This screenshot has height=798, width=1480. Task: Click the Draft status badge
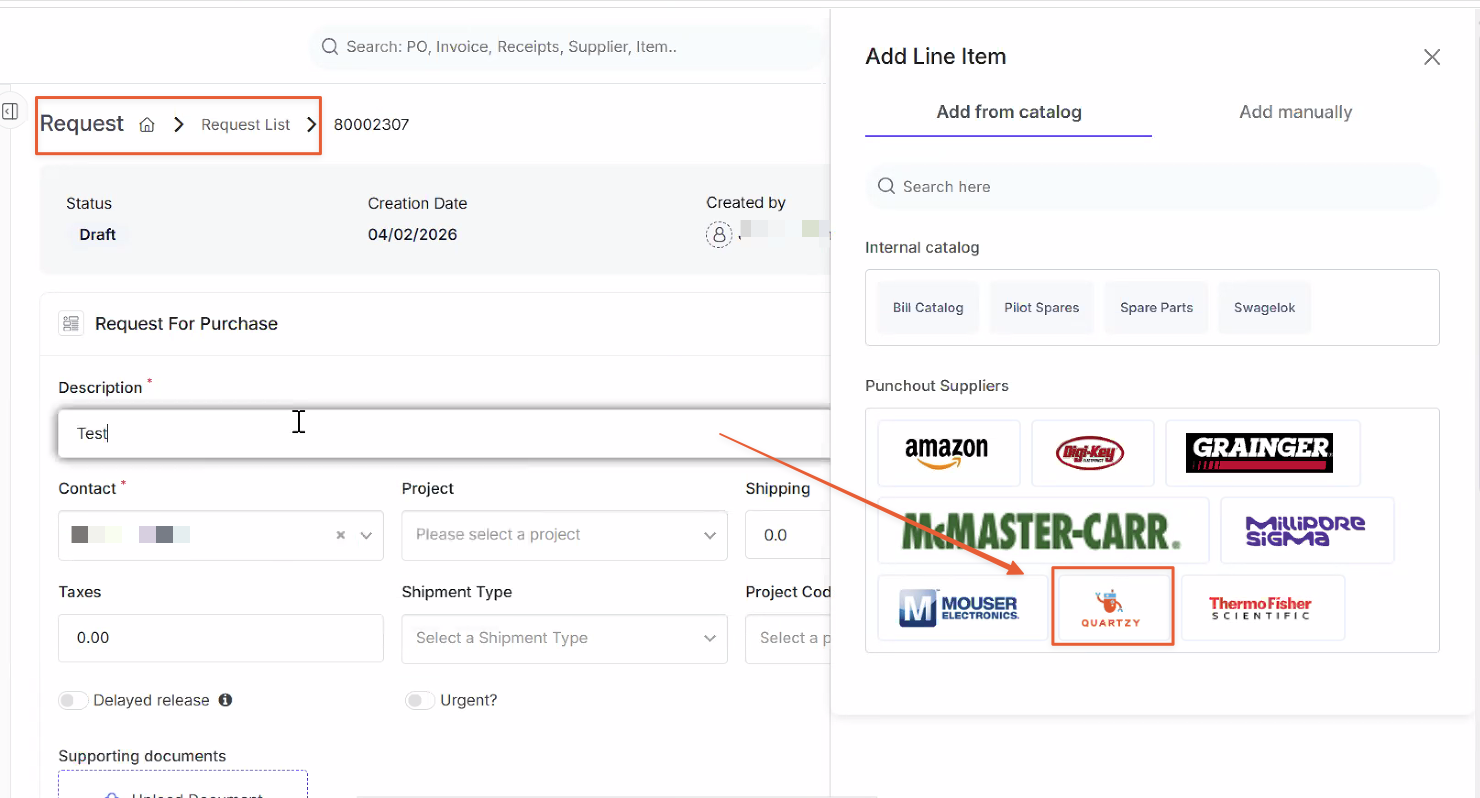[98, 235]
